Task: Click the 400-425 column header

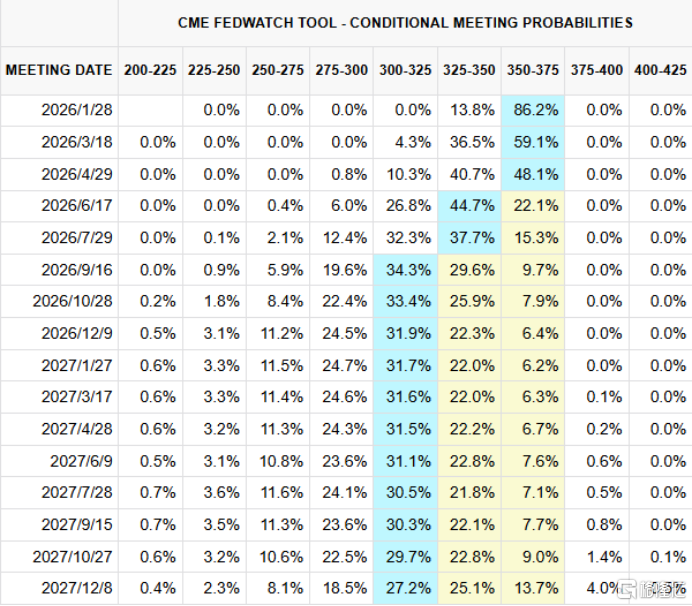Action: (660, 70)
